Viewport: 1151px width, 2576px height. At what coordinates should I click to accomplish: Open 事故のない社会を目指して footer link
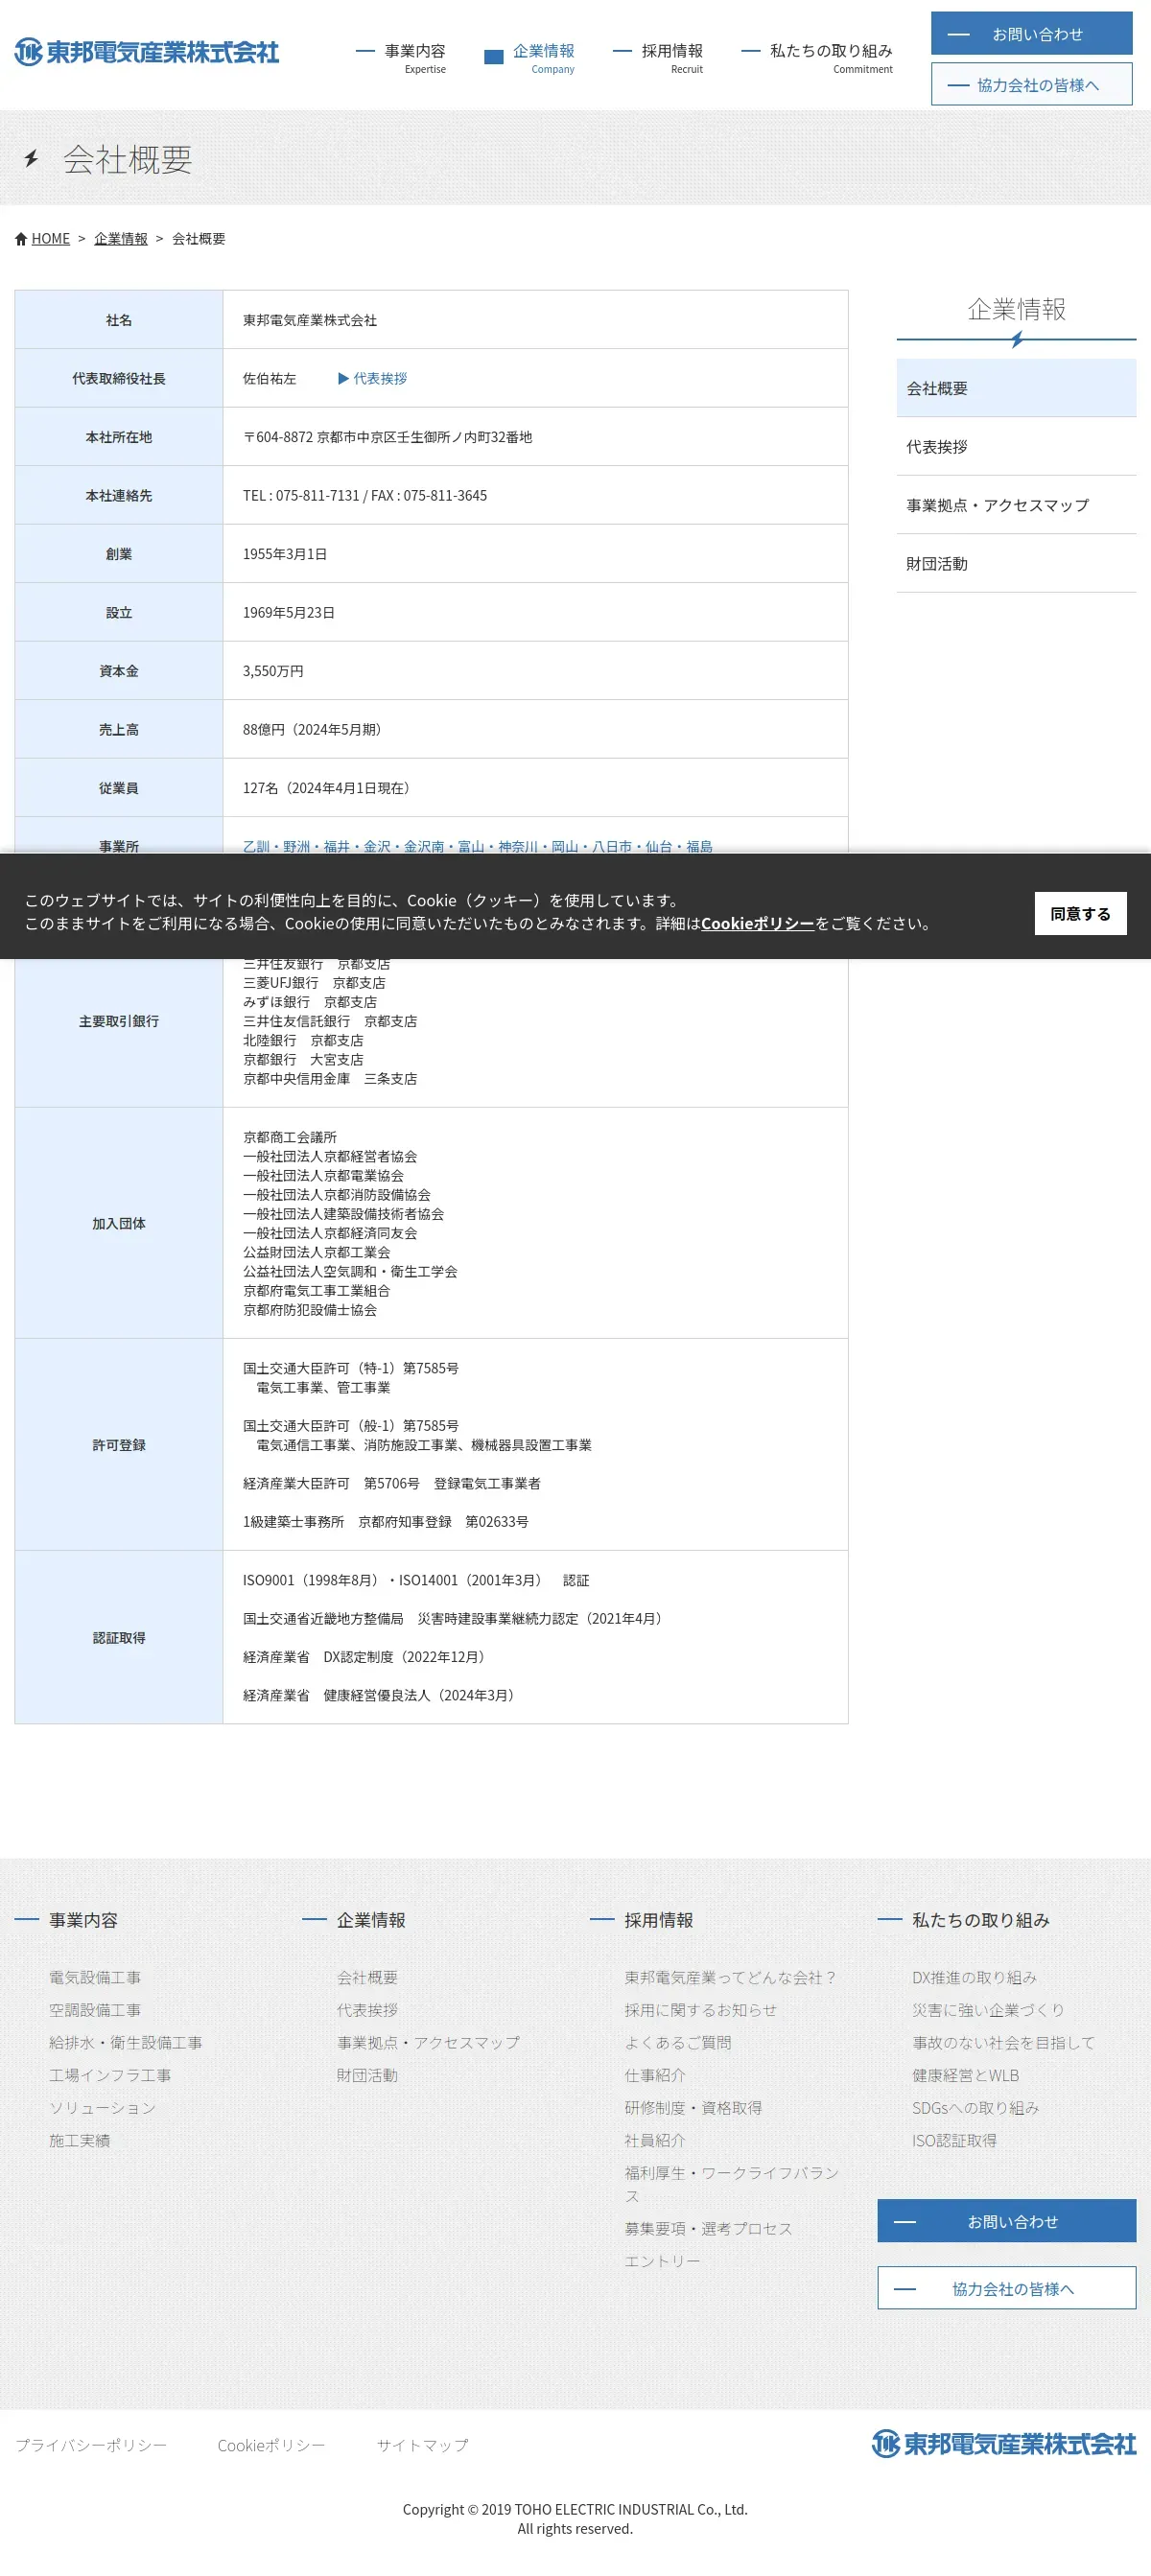pyautogui.click(x=1003, y=2042)
